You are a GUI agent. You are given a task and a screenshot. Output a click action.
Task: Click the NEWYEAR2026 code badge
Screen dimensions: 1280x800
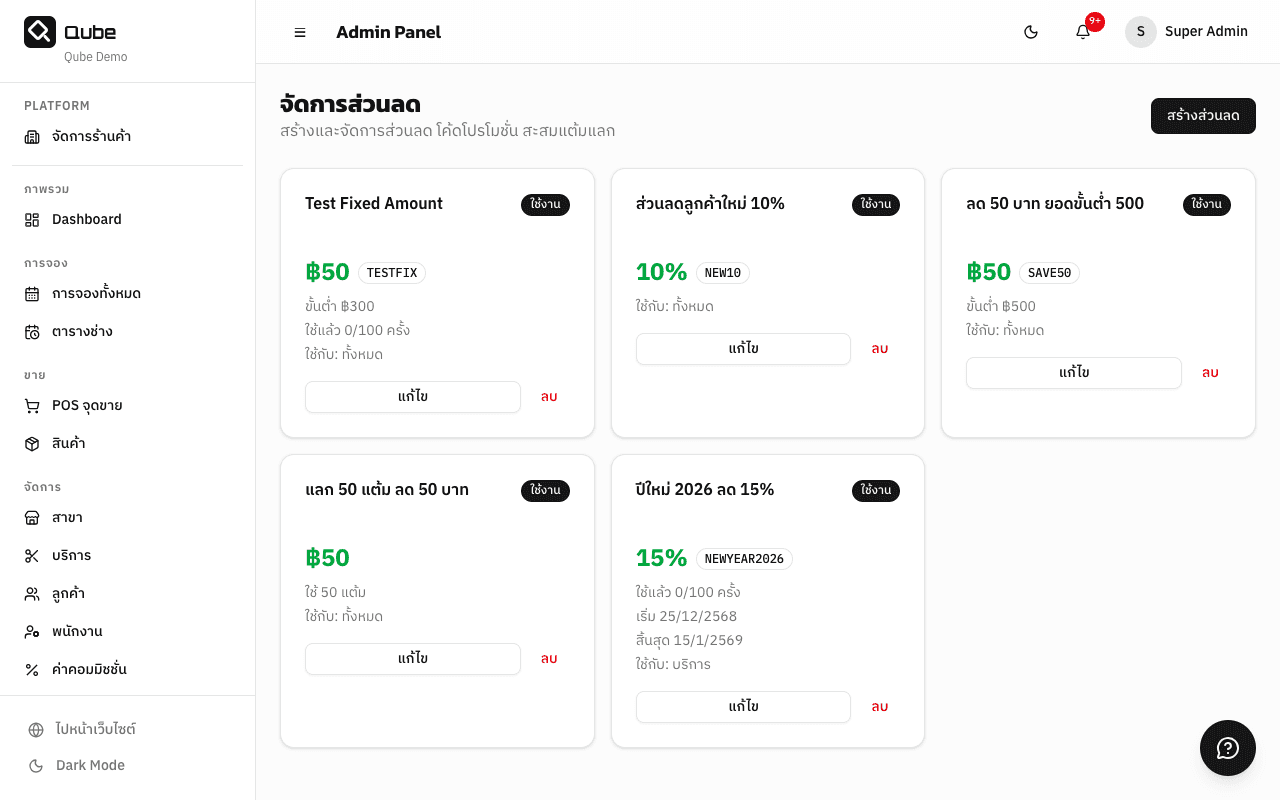744,559
